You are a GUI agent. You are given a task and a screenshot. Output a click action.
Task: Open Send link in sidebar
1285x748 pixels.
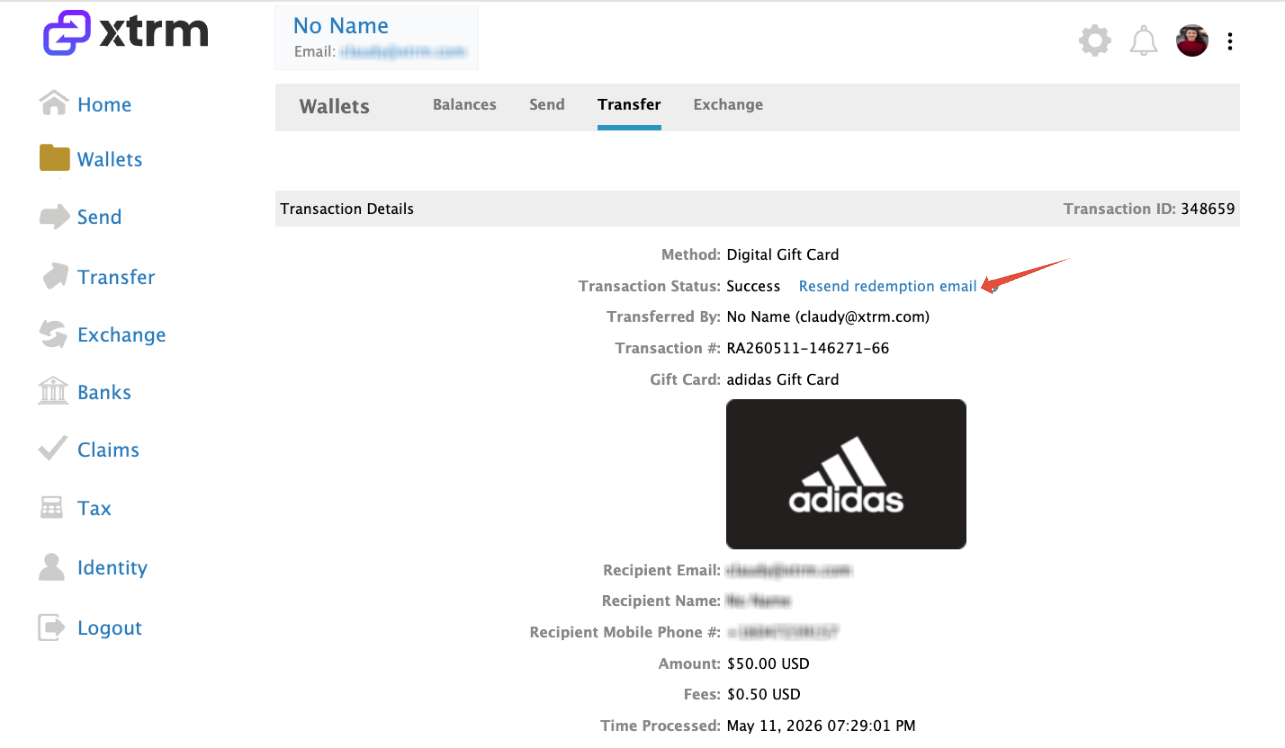[99, 217]
